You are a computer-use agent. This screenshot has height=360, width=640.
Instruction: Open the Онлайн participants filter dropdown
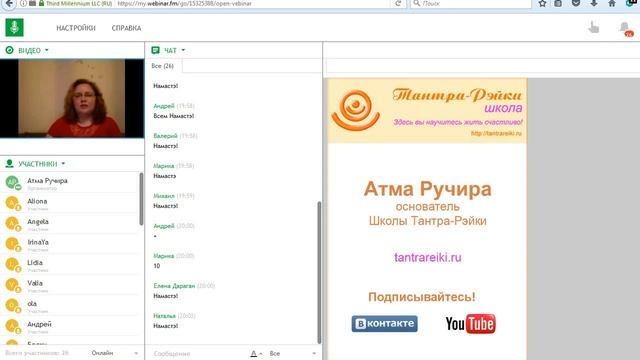(115, 353)
